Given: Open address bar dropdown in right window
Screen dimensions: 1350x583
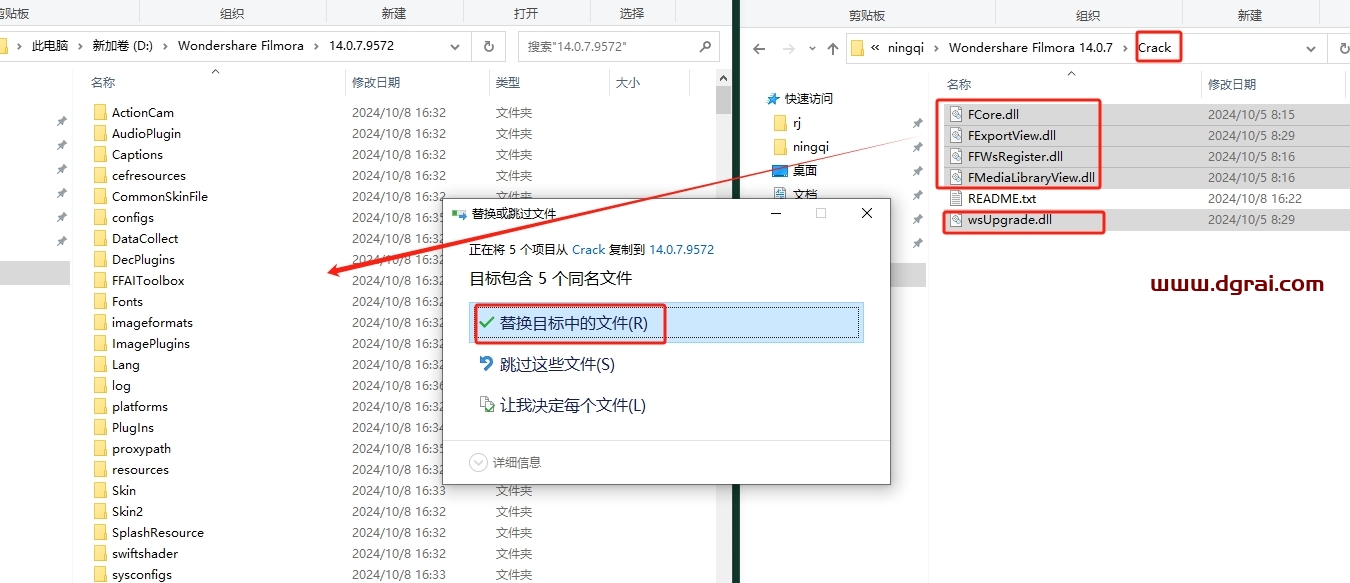Looking at the screenshot, I should pos(1311,48).
